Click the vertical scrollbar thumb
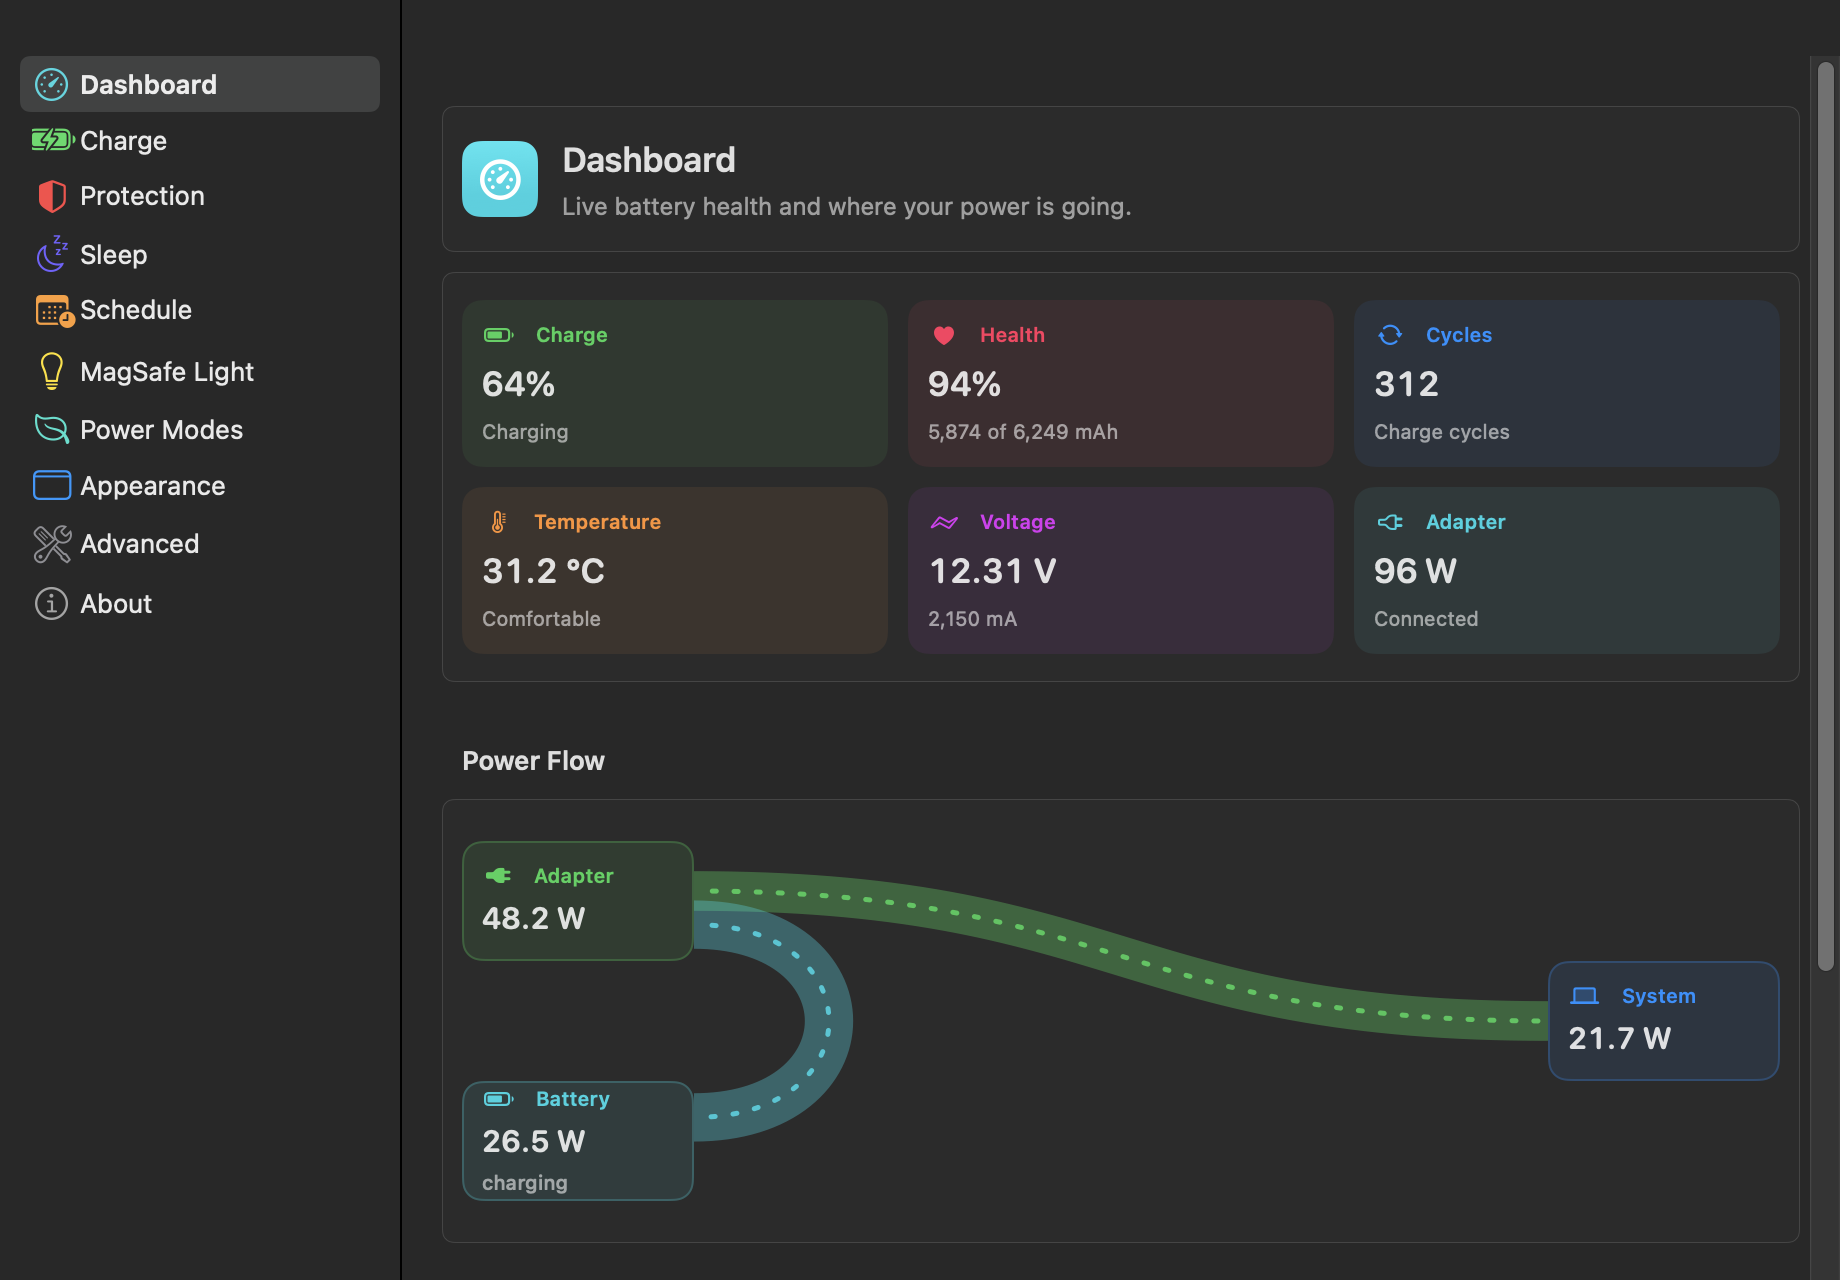Viewport: 1840px width, 1280px height. click(1826, 516)
